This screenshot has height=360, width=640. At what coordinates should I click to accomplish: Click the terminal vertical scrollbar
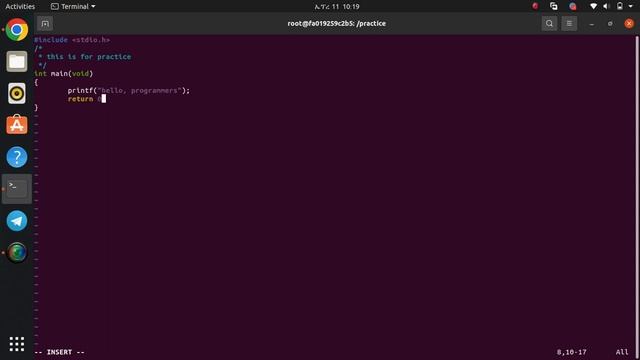pyautogui.click(x=637, y=197)
